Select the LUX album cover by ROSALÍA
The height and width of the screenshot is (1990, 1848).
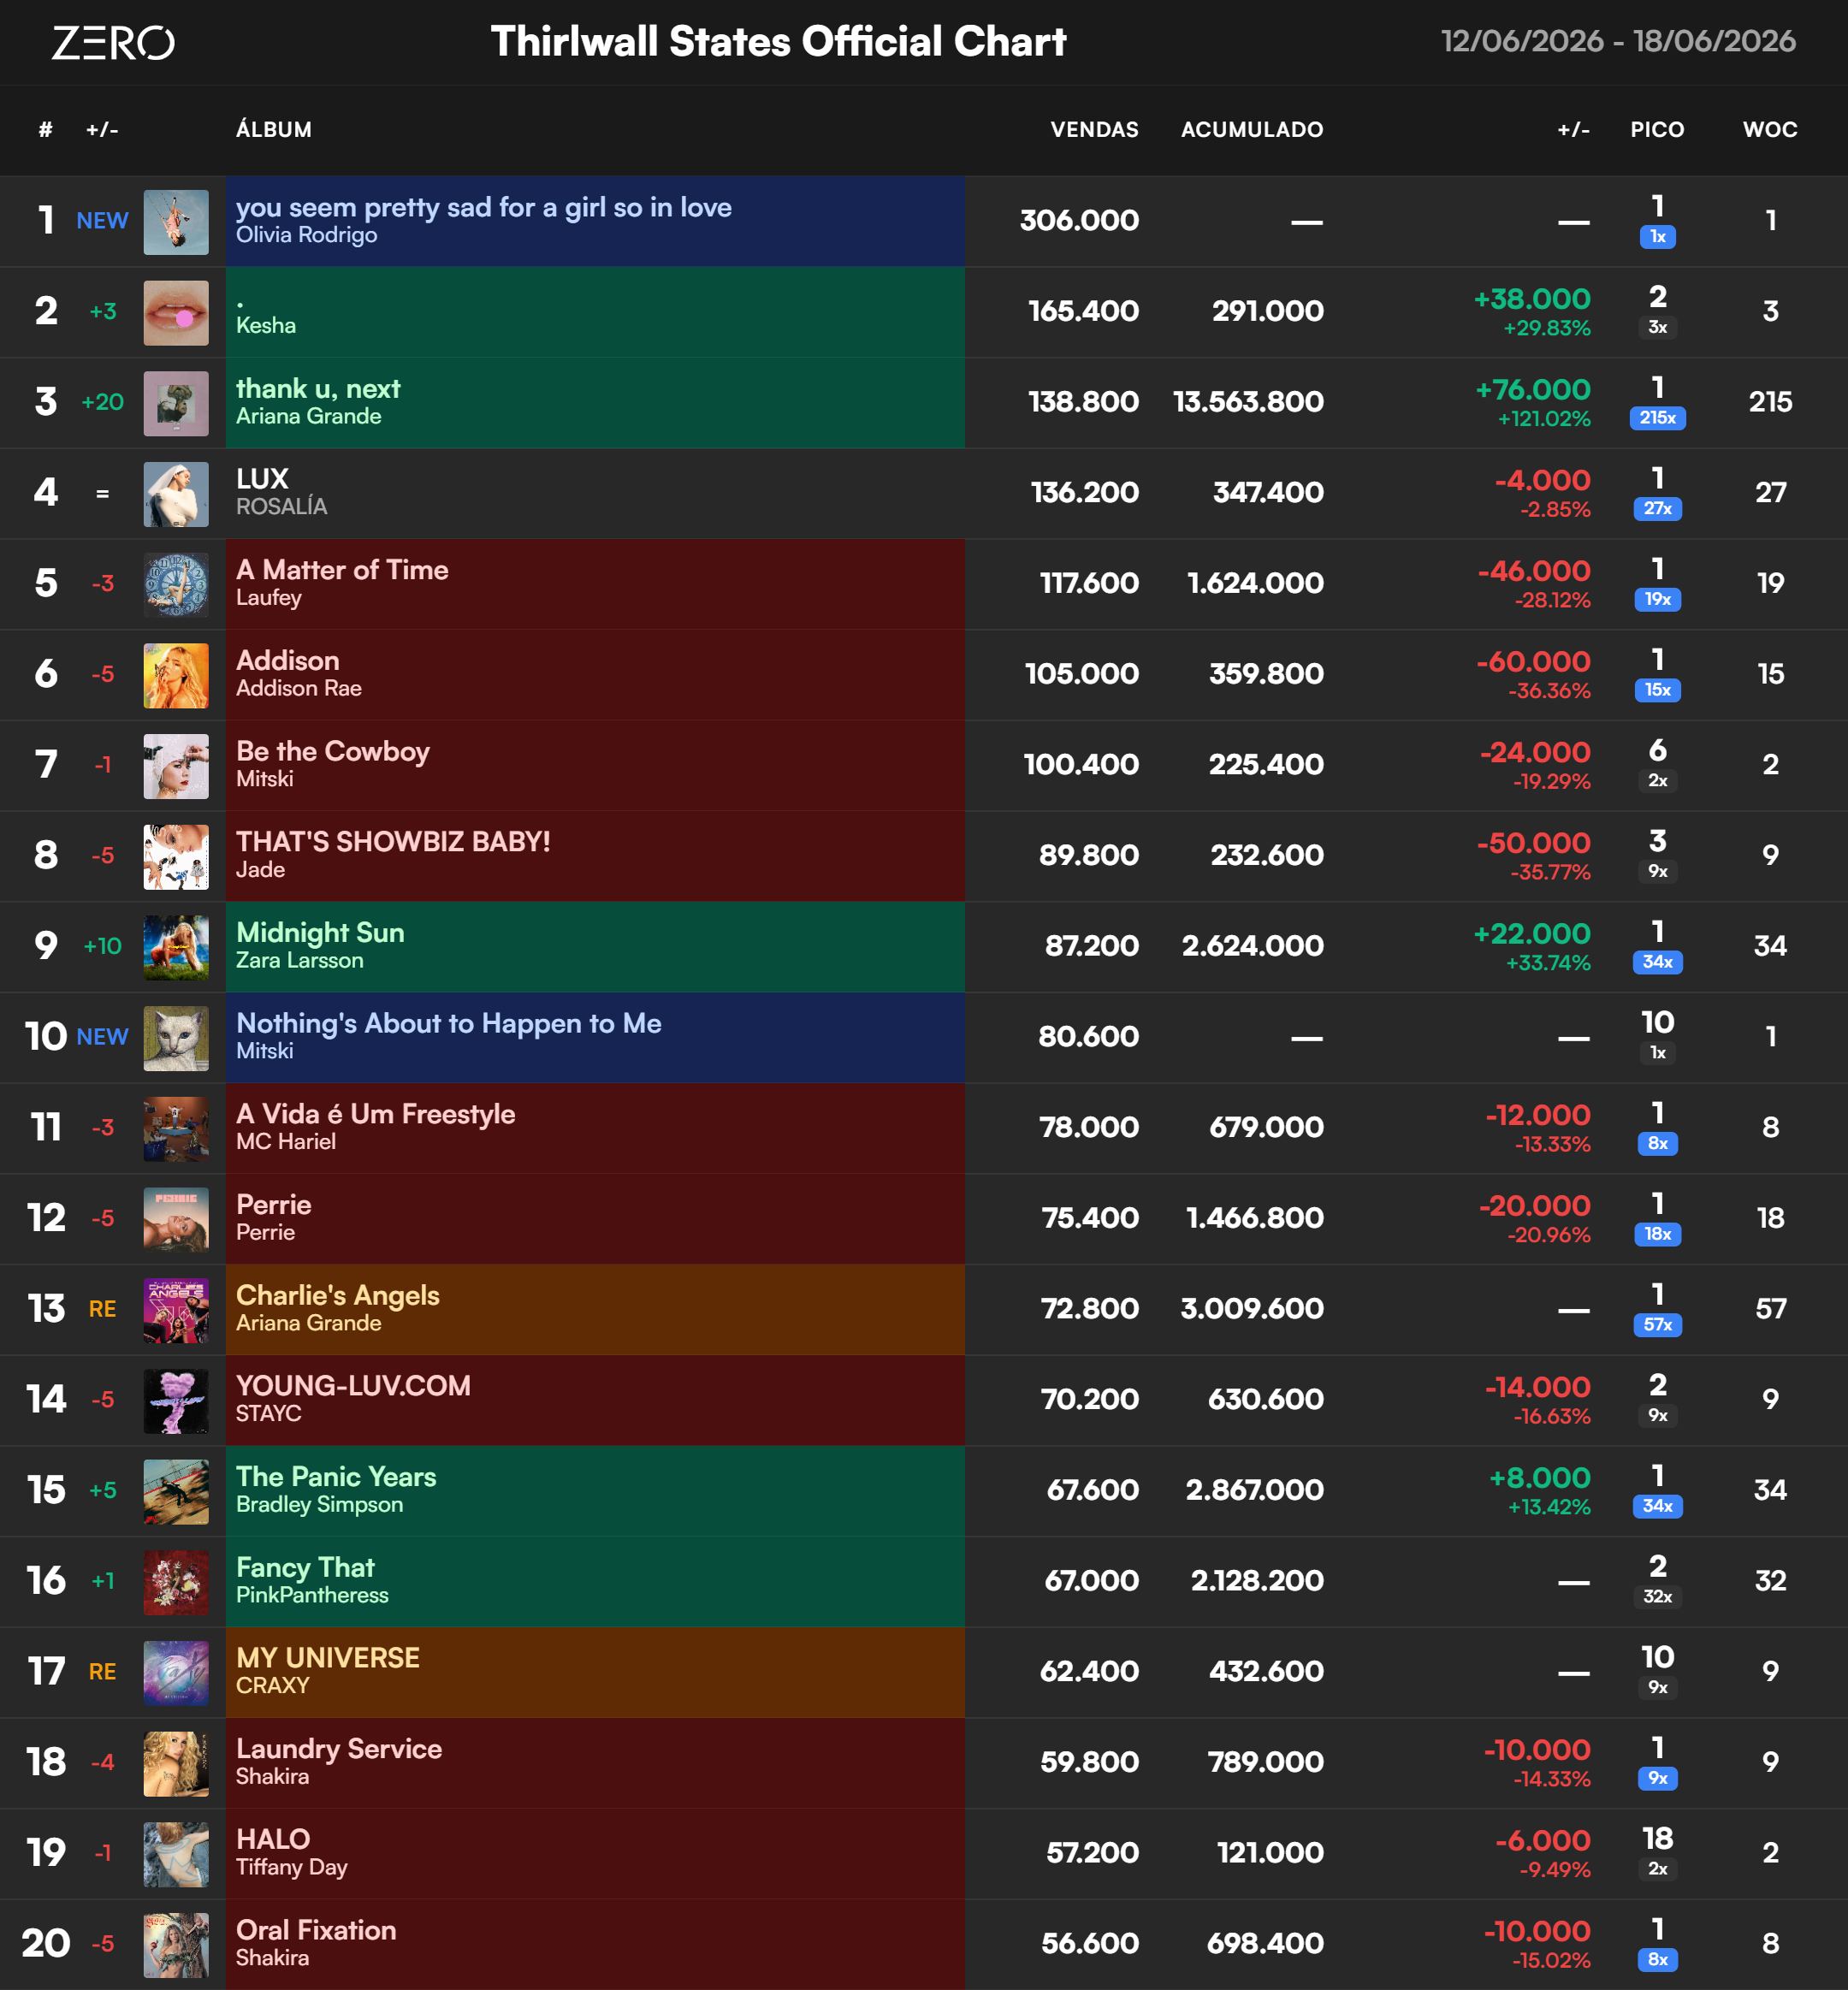(x=176, y=494)
